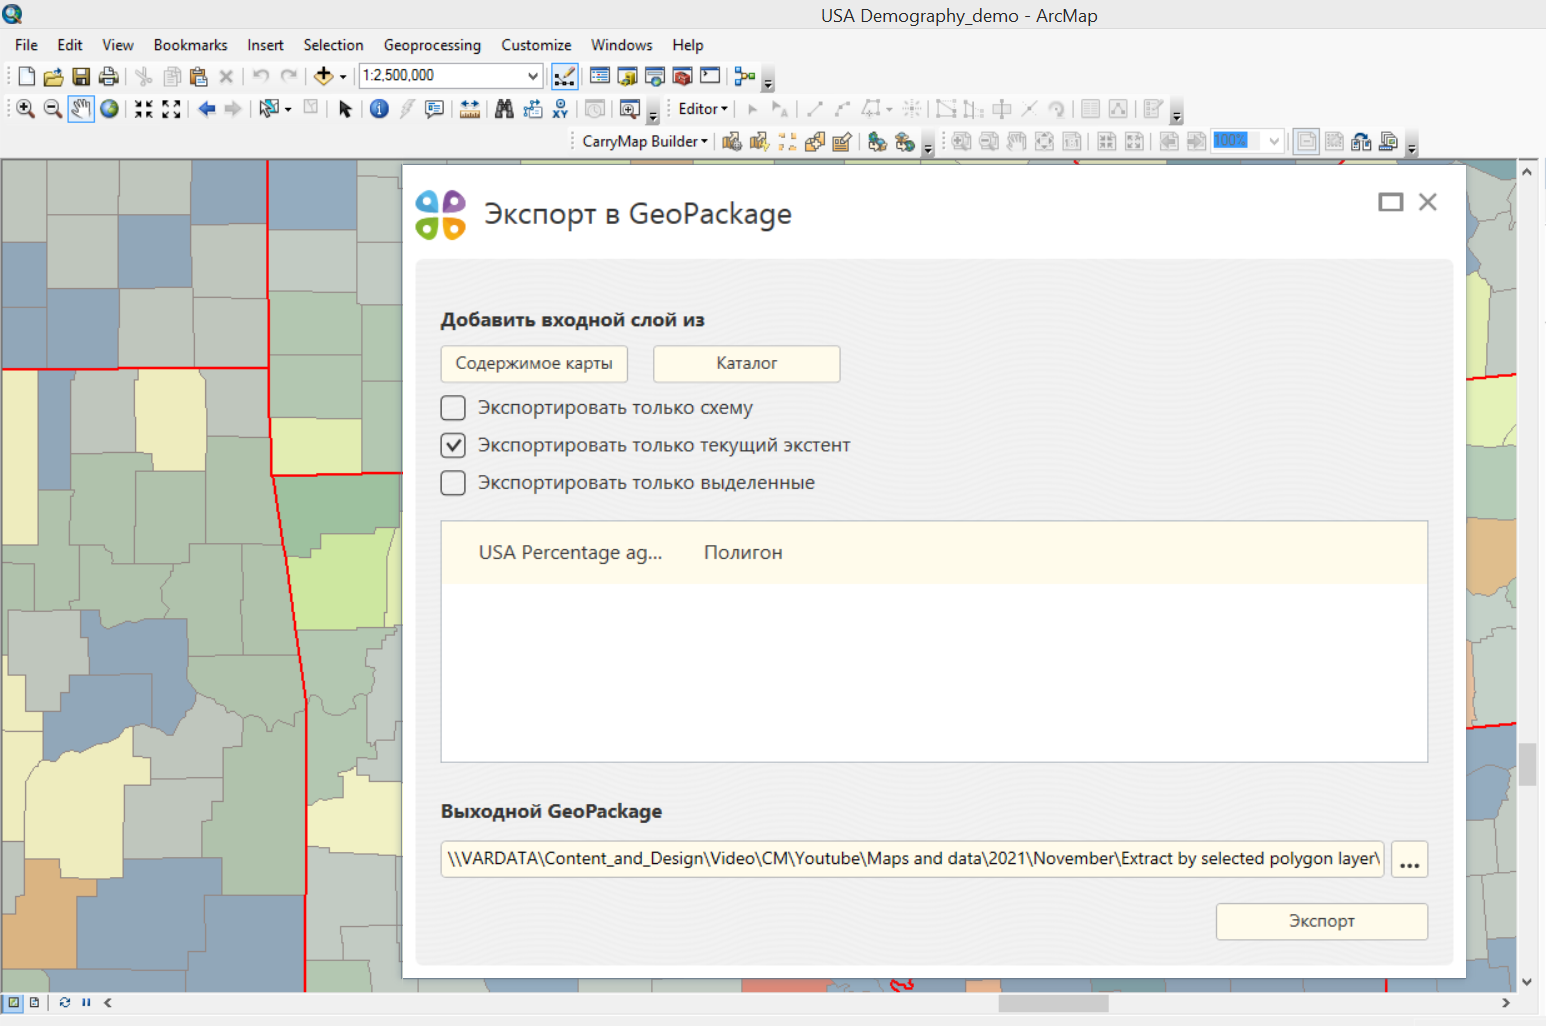
Task: Open the File menu
Action: 26,45
